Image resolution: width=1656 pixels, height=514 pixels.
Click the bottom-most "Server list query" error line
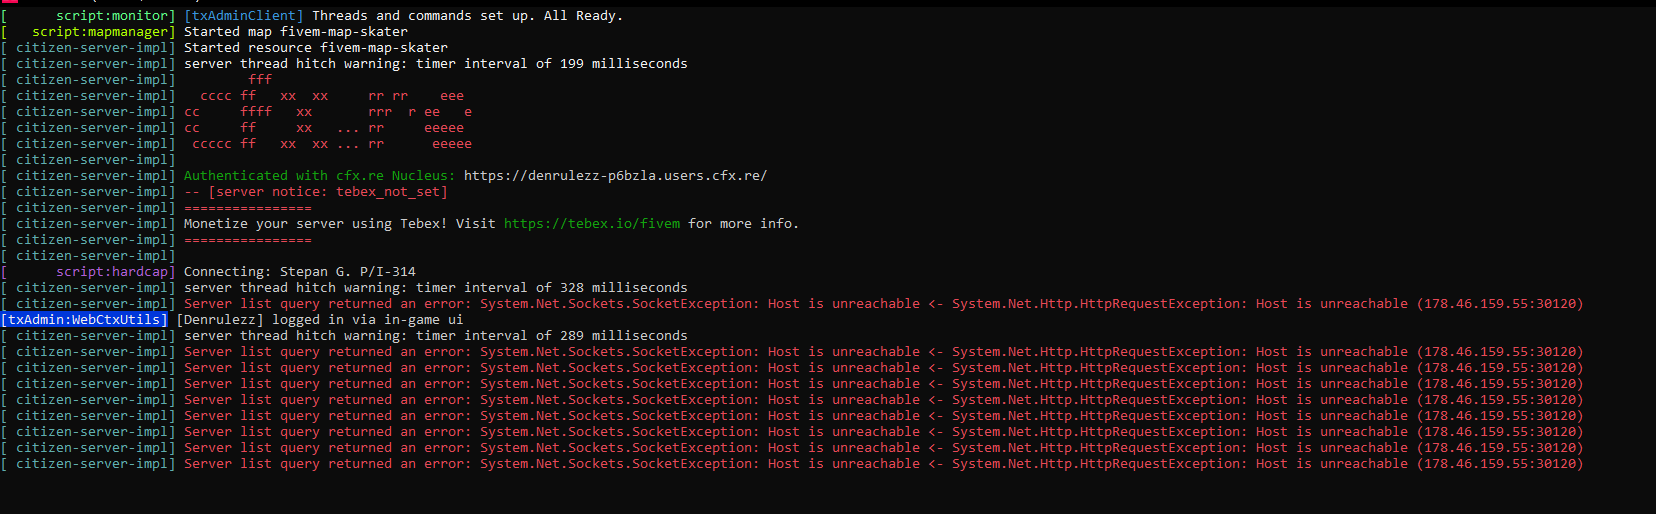883,464
